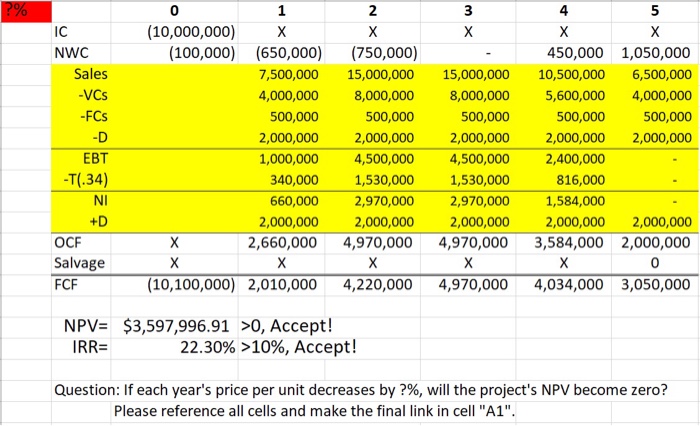This screenshot has height=426, width=700.
Task: Select the red cell A1 showing ?%
Action: 26,12
